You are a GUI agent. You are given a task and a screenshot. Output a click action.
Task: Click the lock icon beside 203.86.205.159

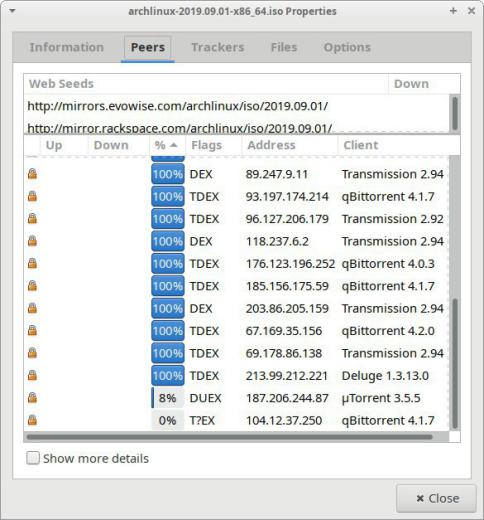[x=32, y=308]
